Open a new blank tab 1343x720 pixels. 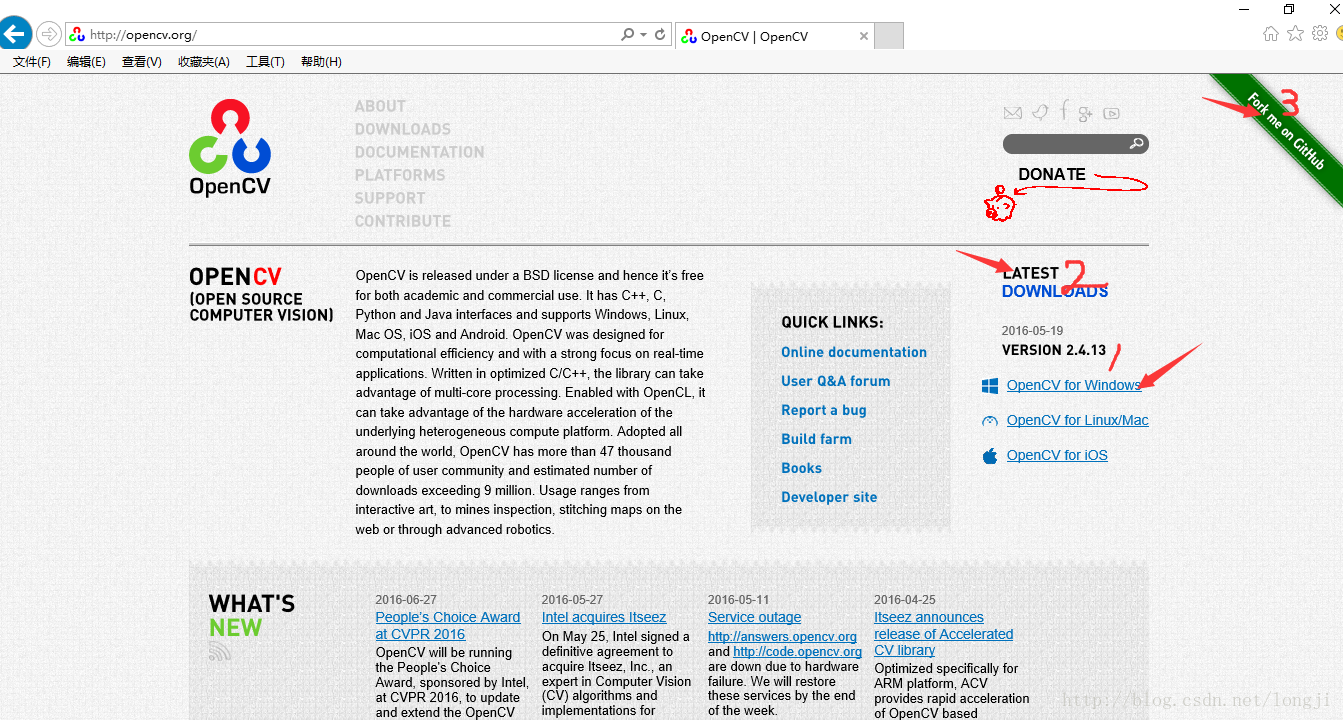(890, 36)
